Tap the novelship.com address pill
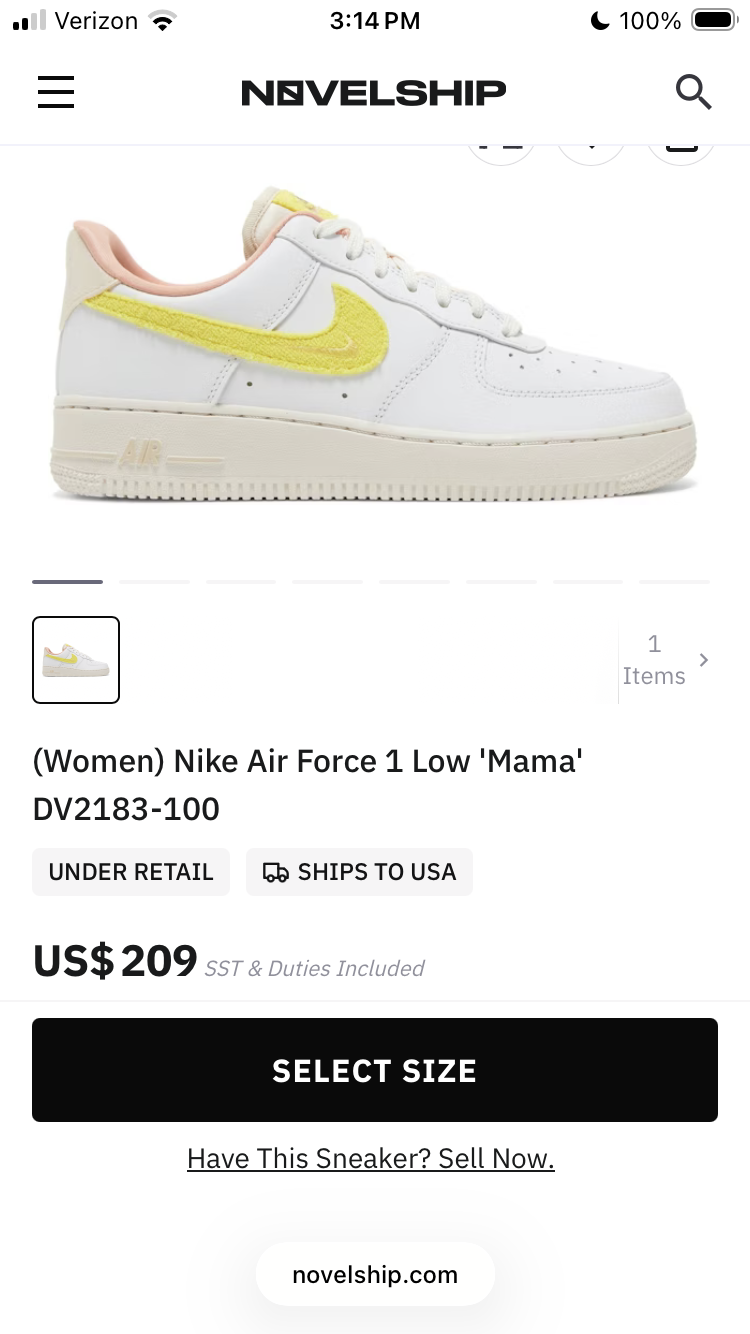This screenshot has width=750, height=1334. (x=375, y=1275)
